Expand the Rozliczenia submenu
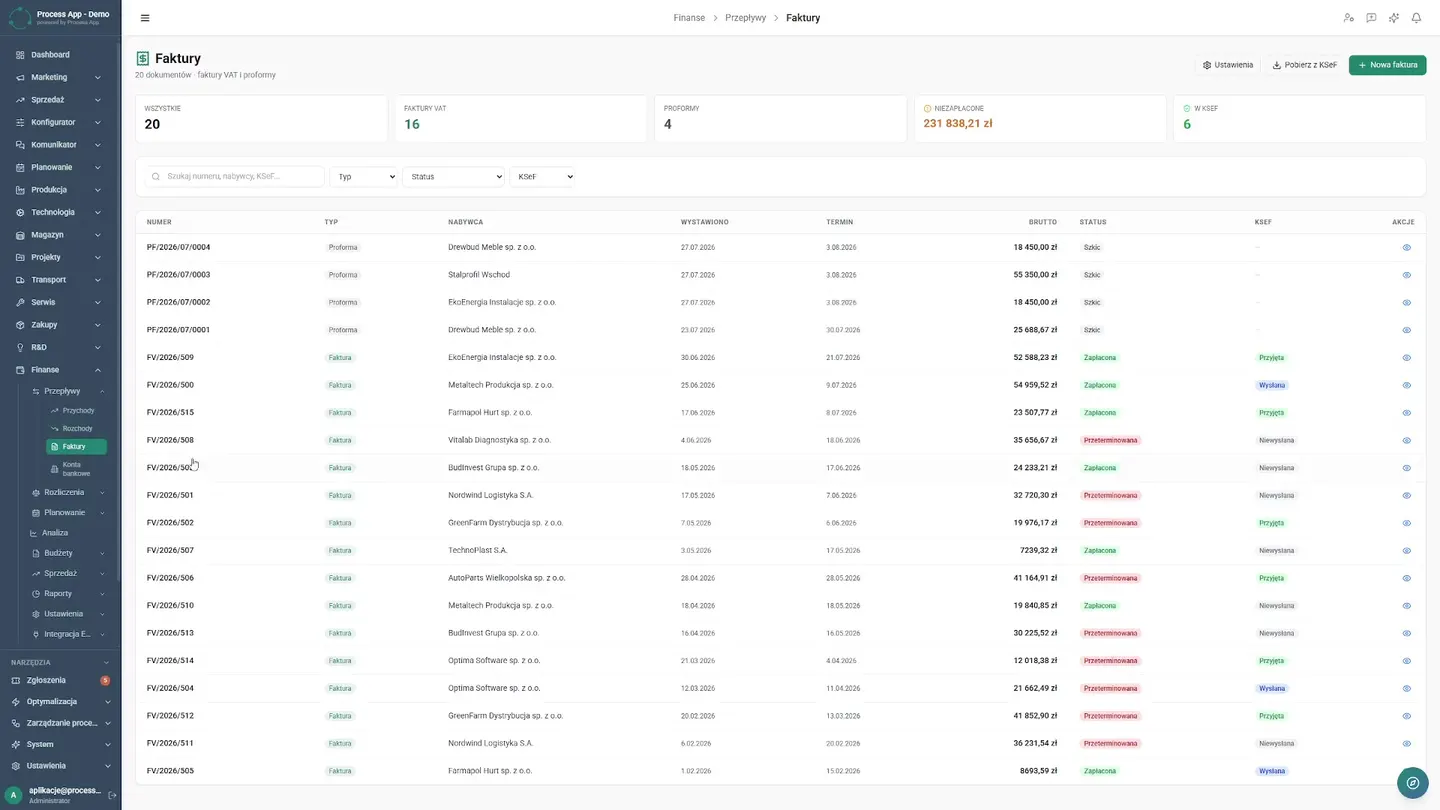The height and width of the screenshot is (810, 1440). coord(68,492)
